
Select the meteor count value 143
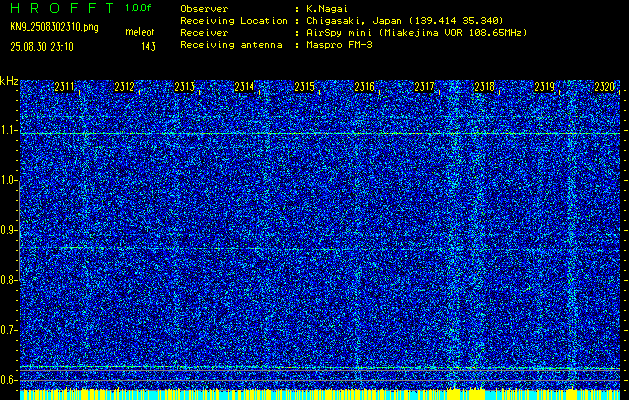[x=148, y=47]
